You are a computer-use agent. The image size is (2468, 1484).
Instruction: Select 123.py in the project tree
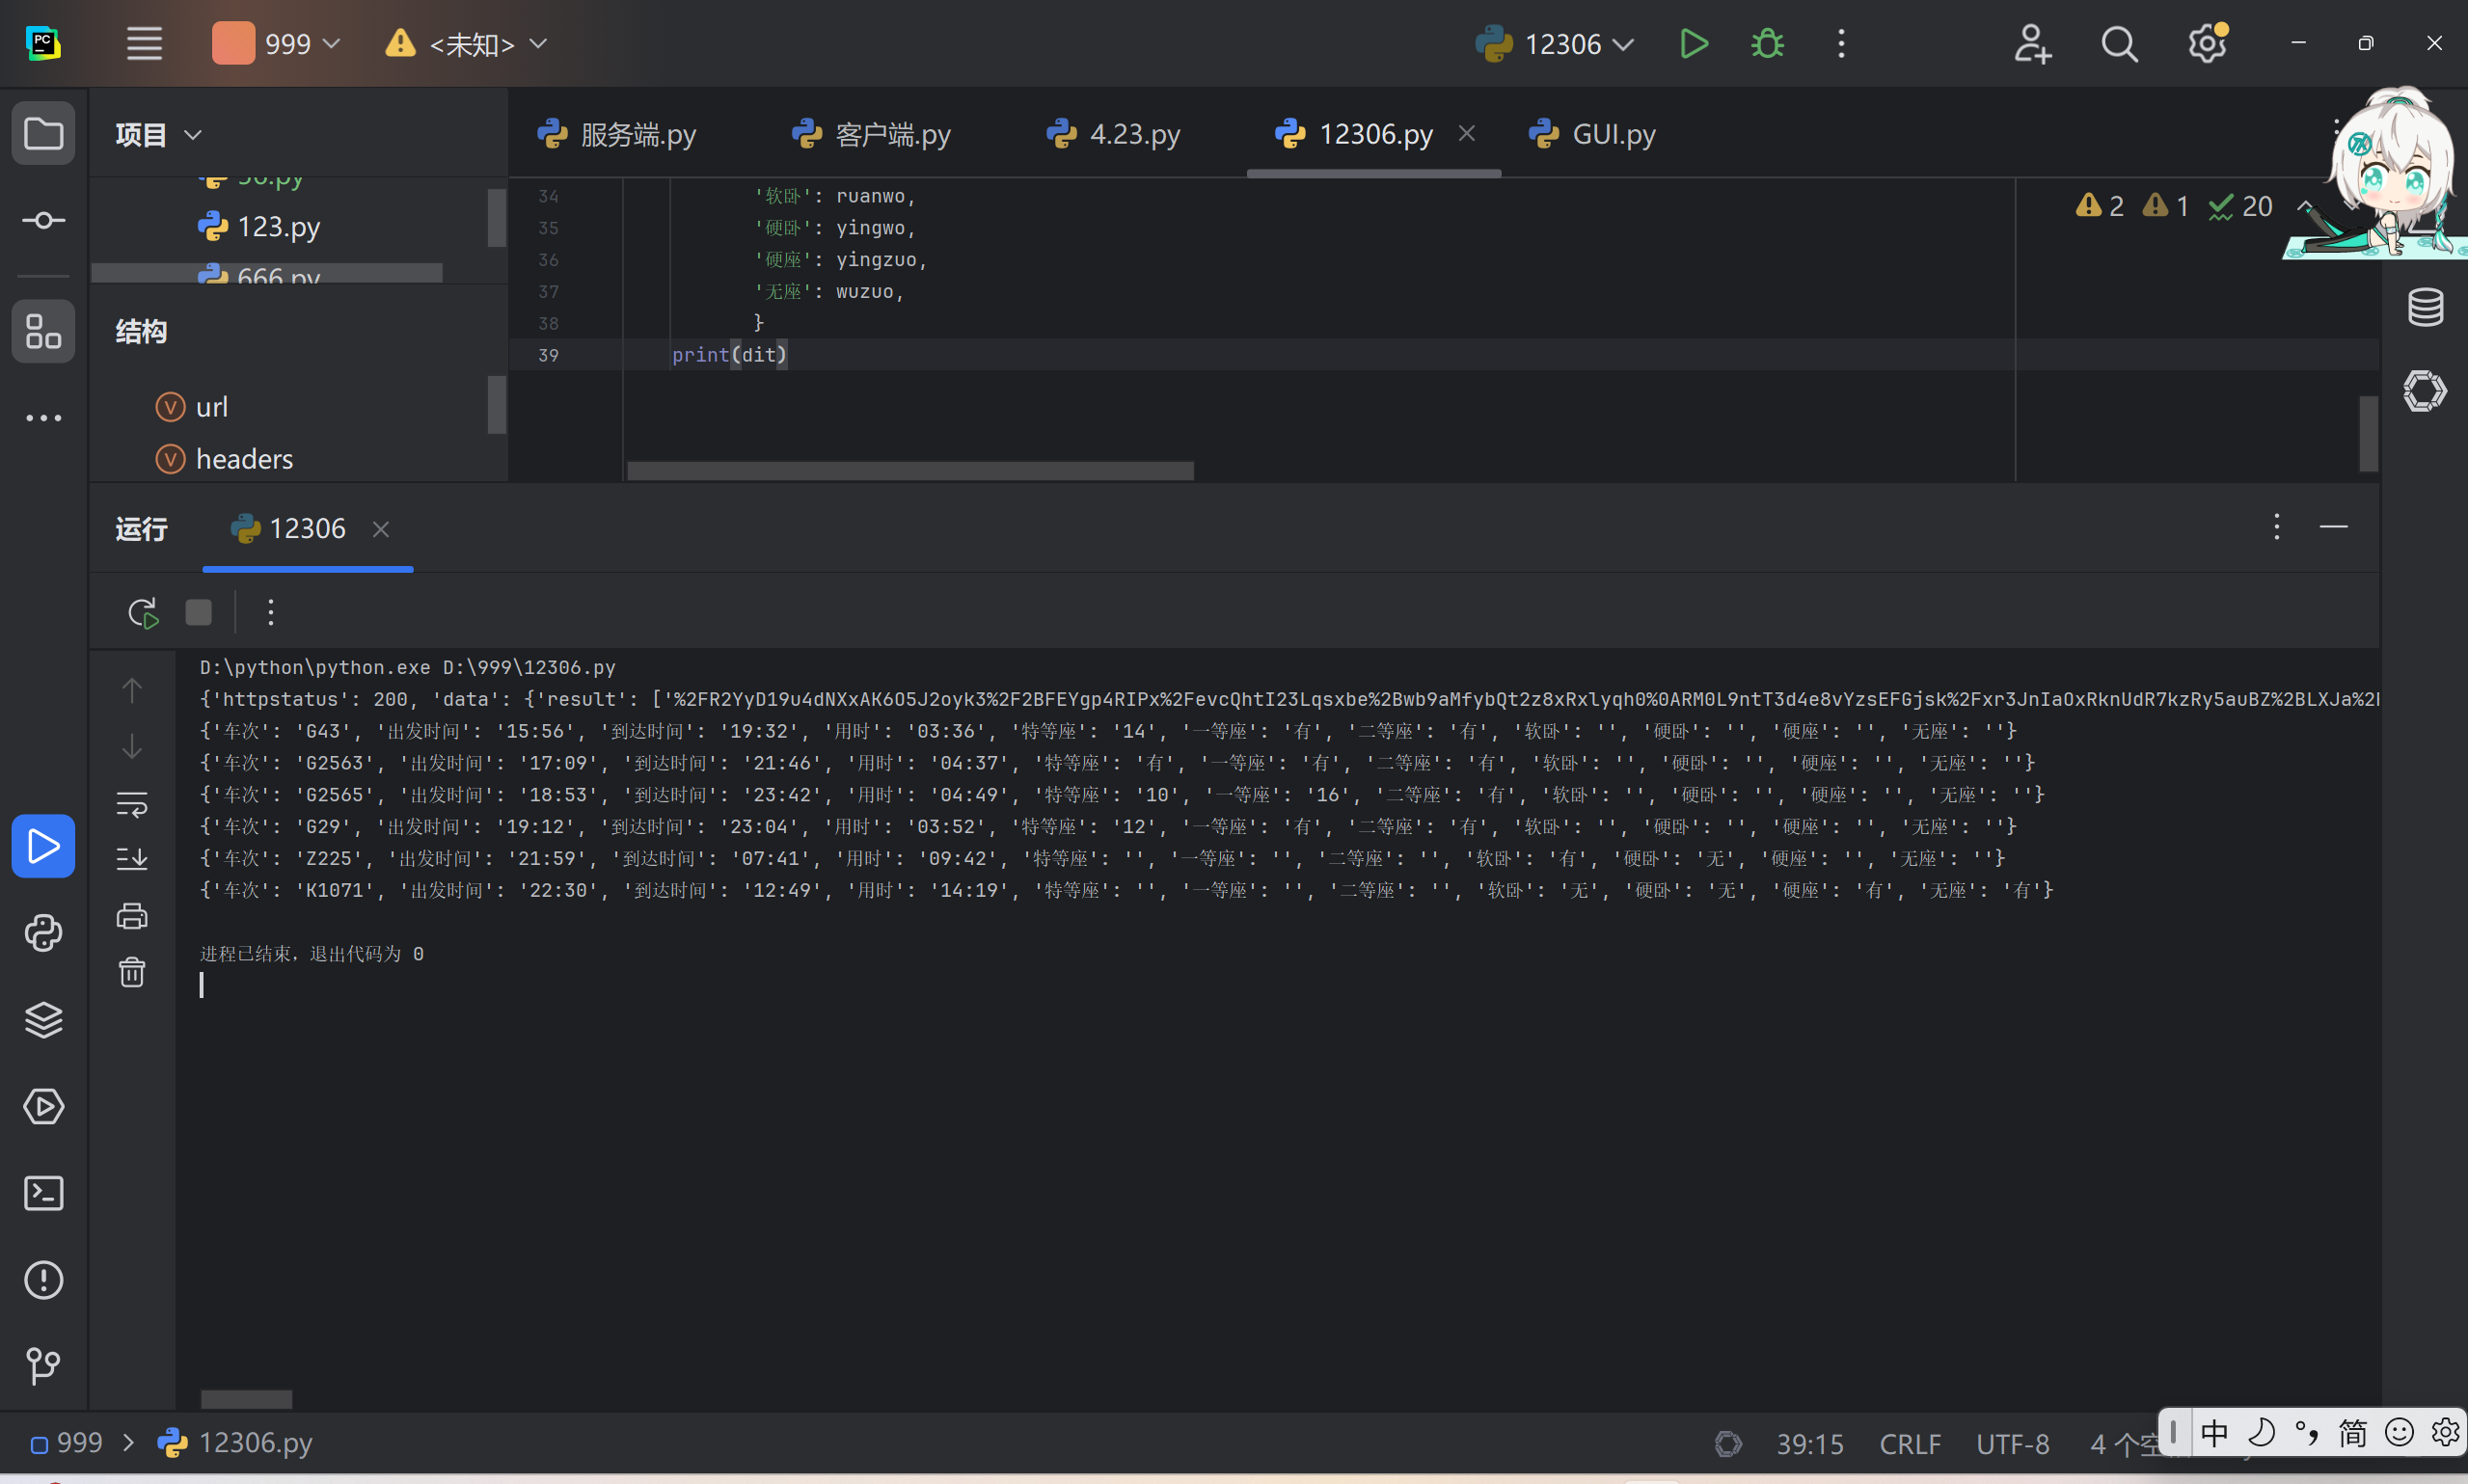pyautogui.click(x=277, y=227)
